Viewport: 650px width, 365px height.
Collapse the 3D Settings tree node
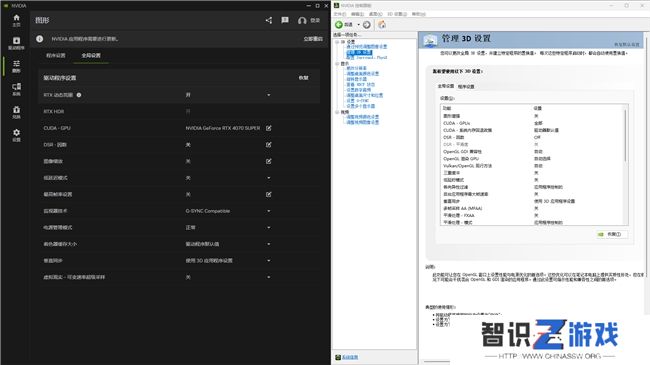pos(337,42)
